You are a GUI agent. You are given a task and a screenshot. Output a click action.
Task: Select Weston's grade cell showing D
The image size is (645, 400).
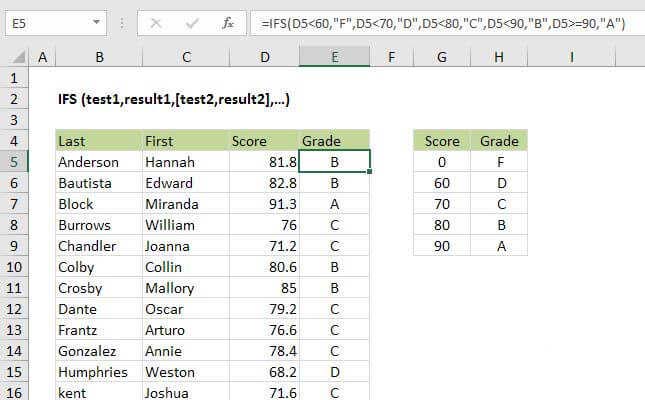[x=334, y=372]
